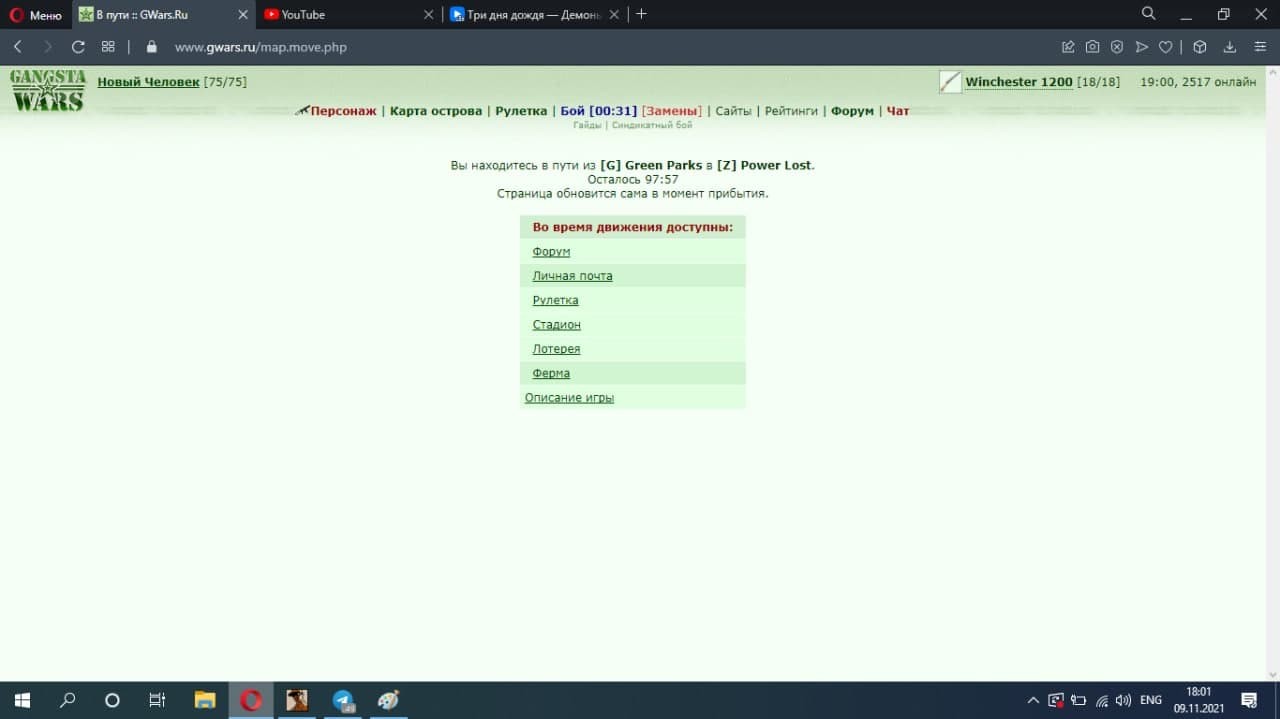Open Opera speed dial grid
The width and height of the screenshot is (1280, 719).
(108, 47)
